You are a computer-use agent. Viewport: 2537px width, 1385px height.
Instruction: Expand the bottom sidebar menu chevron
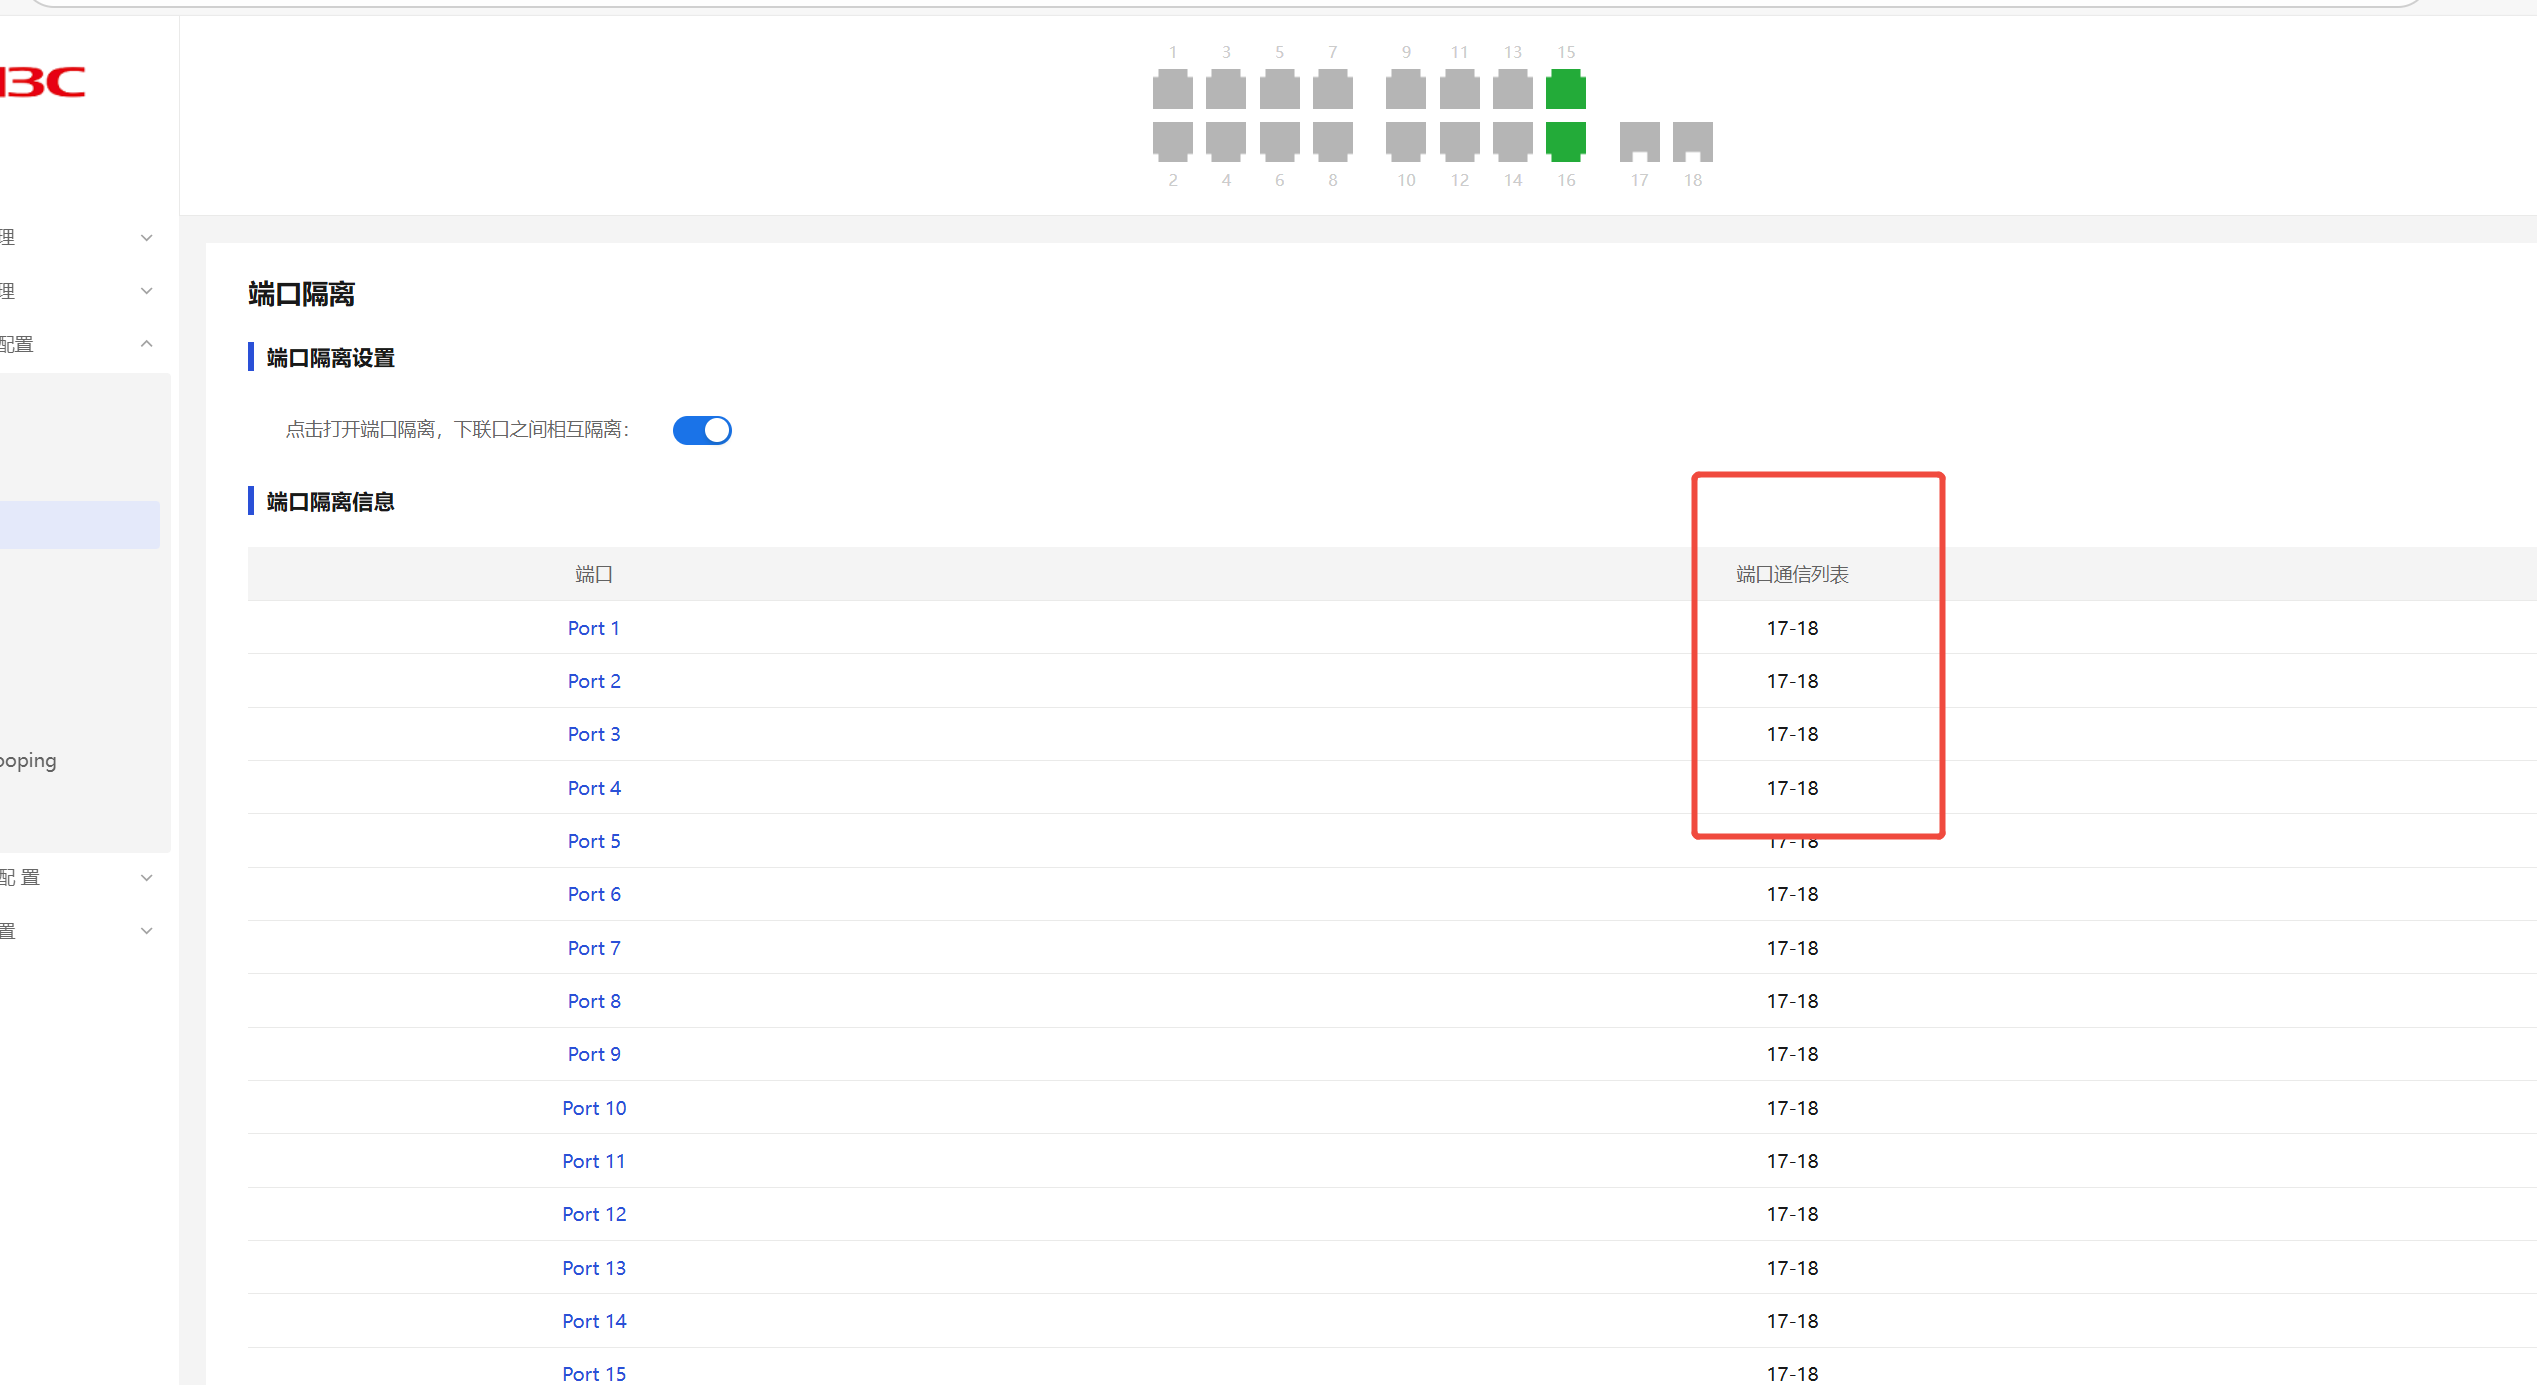tap(147, 931)
